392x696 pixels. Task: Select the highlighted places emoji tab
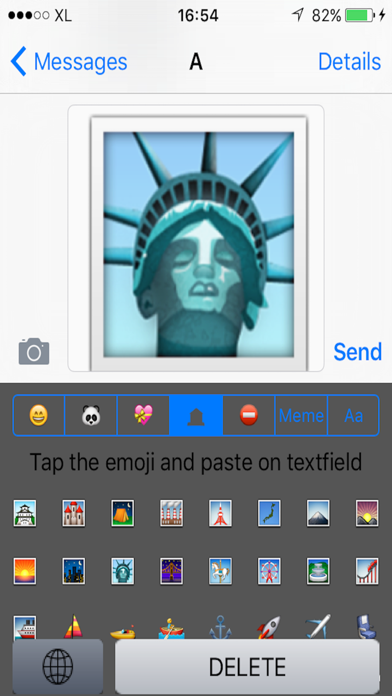click(196, 415)
